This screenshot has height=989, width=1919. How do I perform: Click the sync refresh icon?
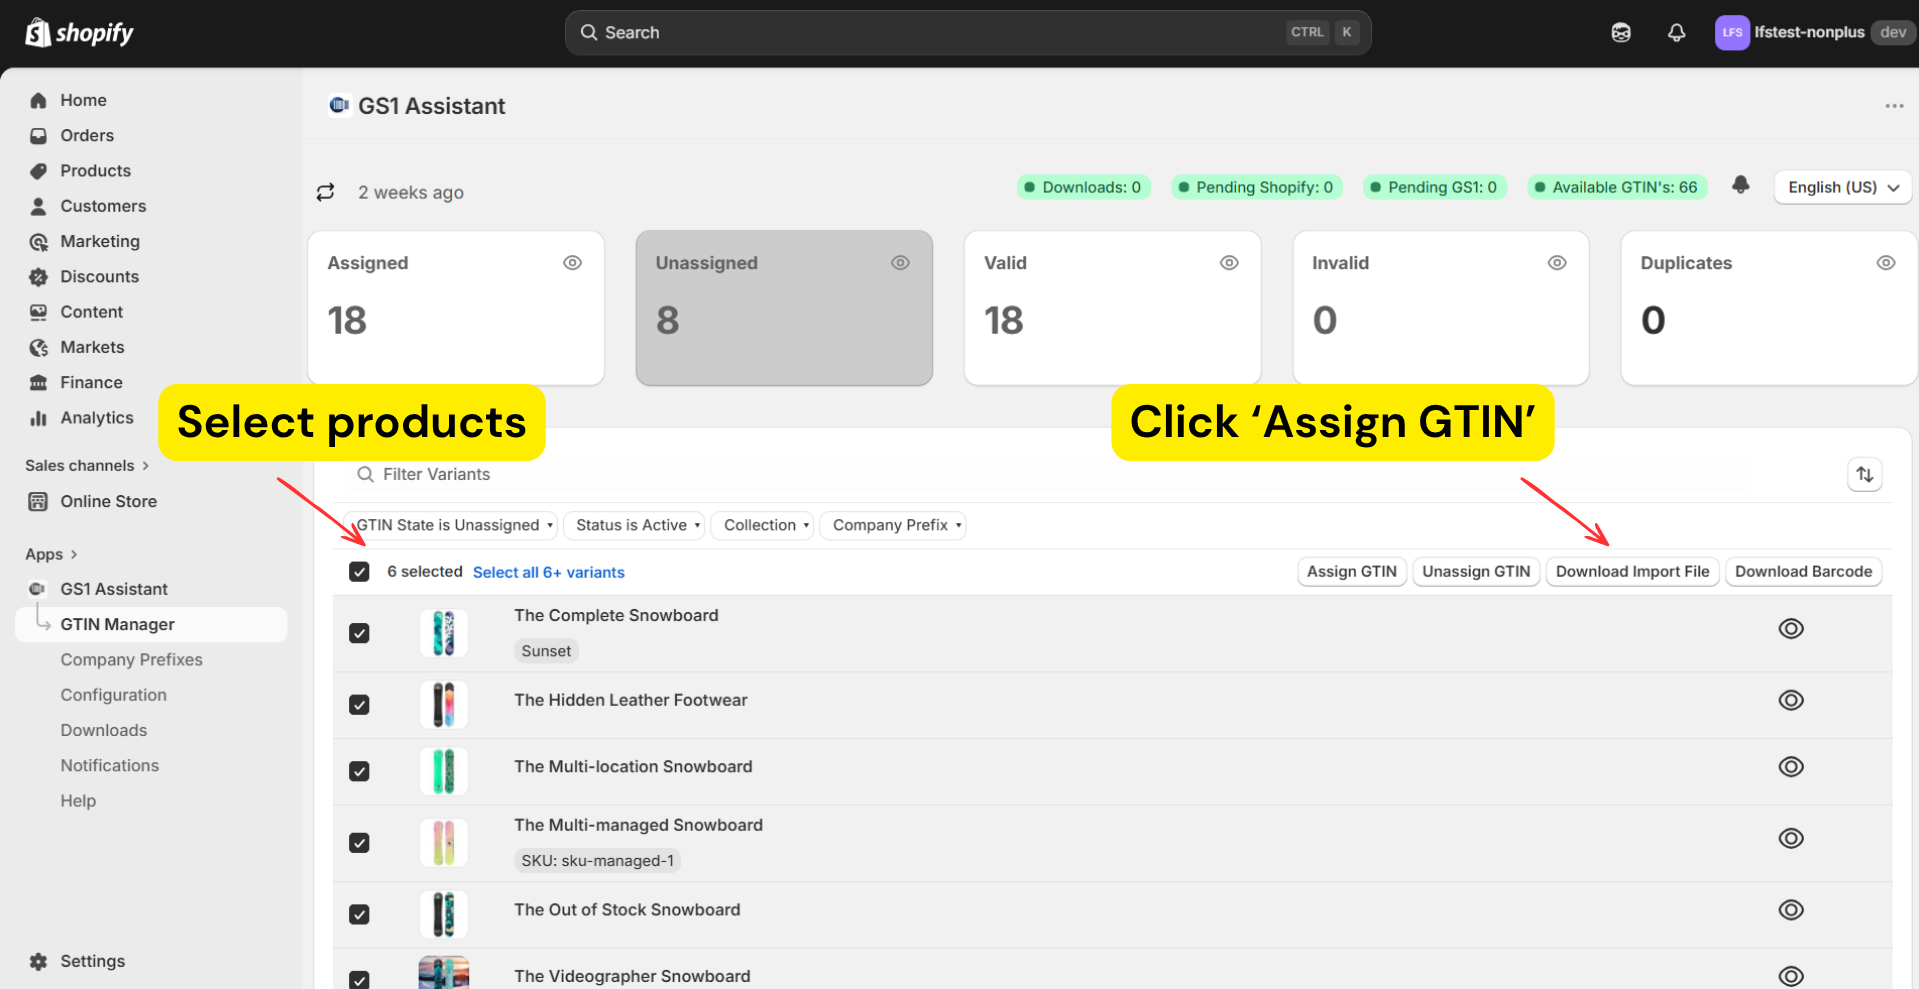[325, 192]
